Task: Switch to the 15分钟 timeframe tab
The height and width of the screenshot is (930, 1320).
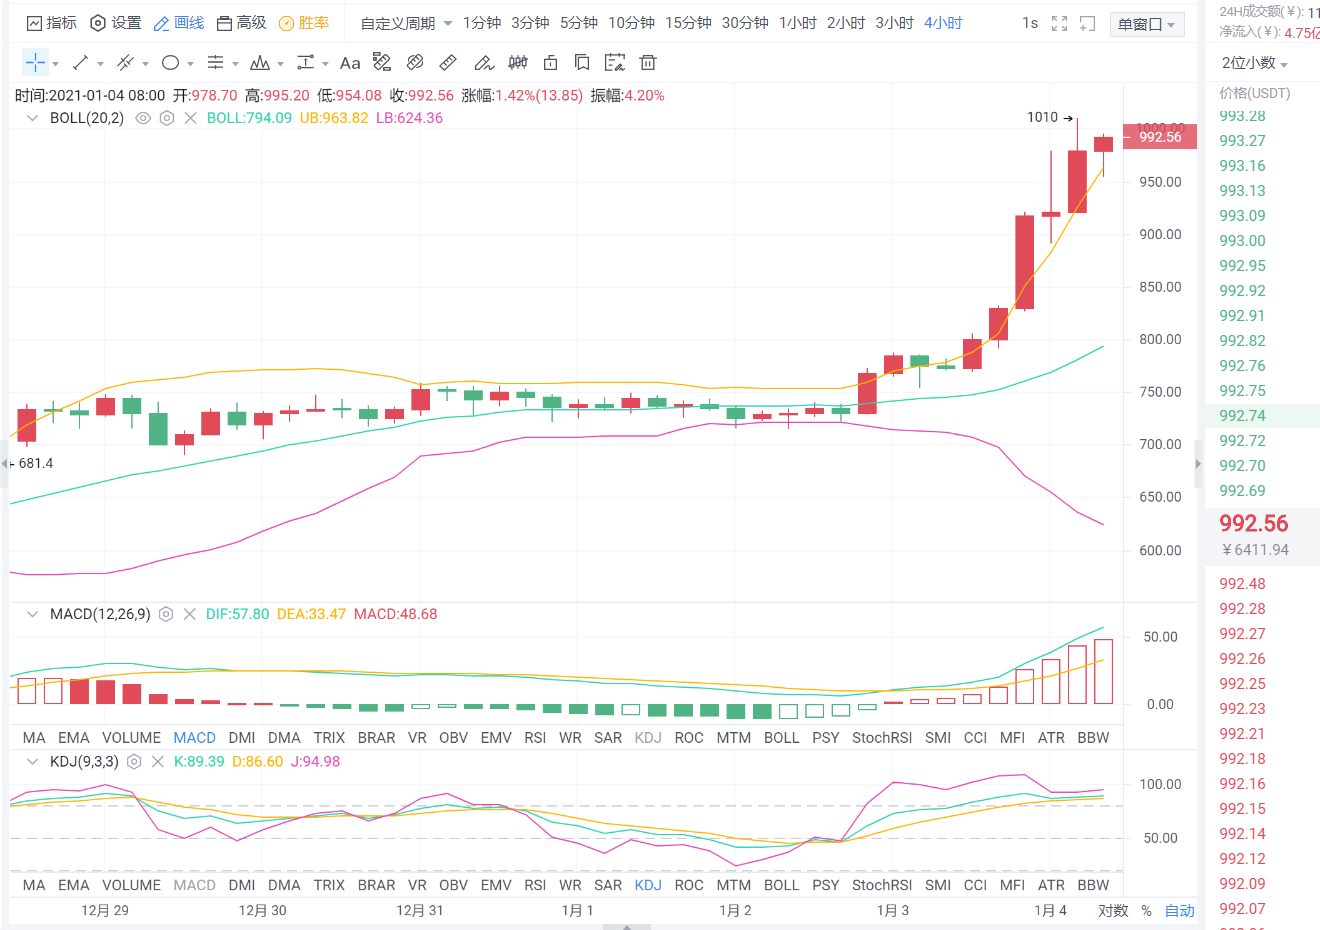Action: point(686,22)
